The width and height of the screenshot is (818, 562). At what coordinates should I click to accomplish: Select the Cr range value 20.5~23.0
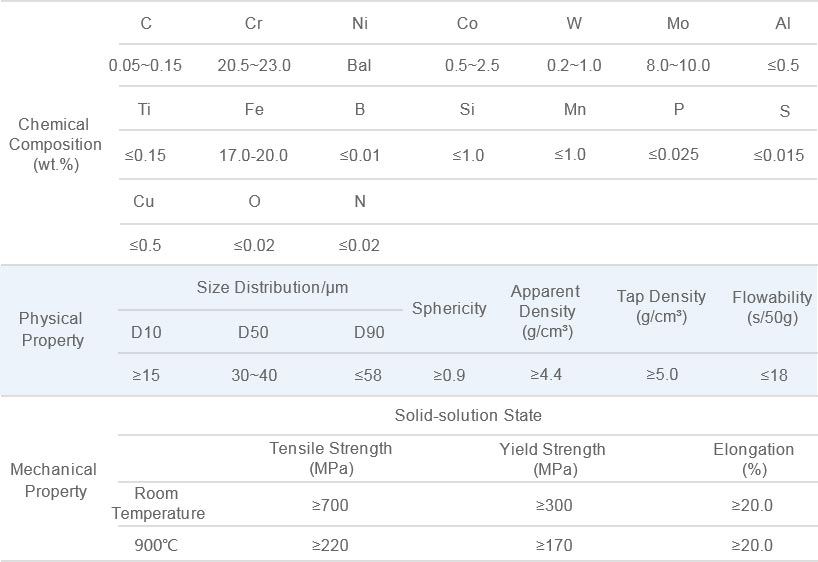pos(254,66)
